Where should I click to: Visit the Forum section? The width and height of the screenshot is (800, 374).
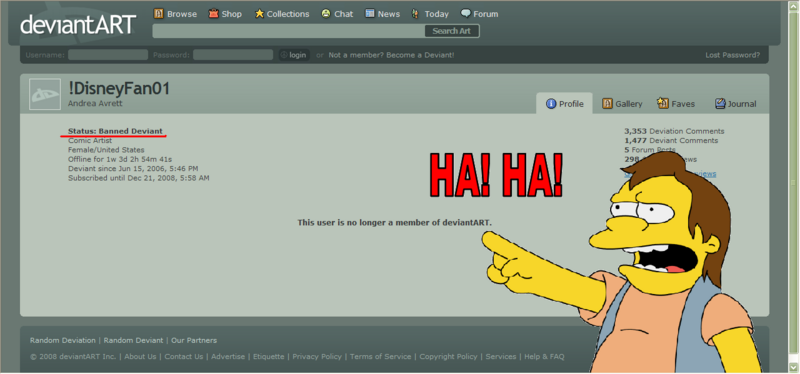click(480, 14)
